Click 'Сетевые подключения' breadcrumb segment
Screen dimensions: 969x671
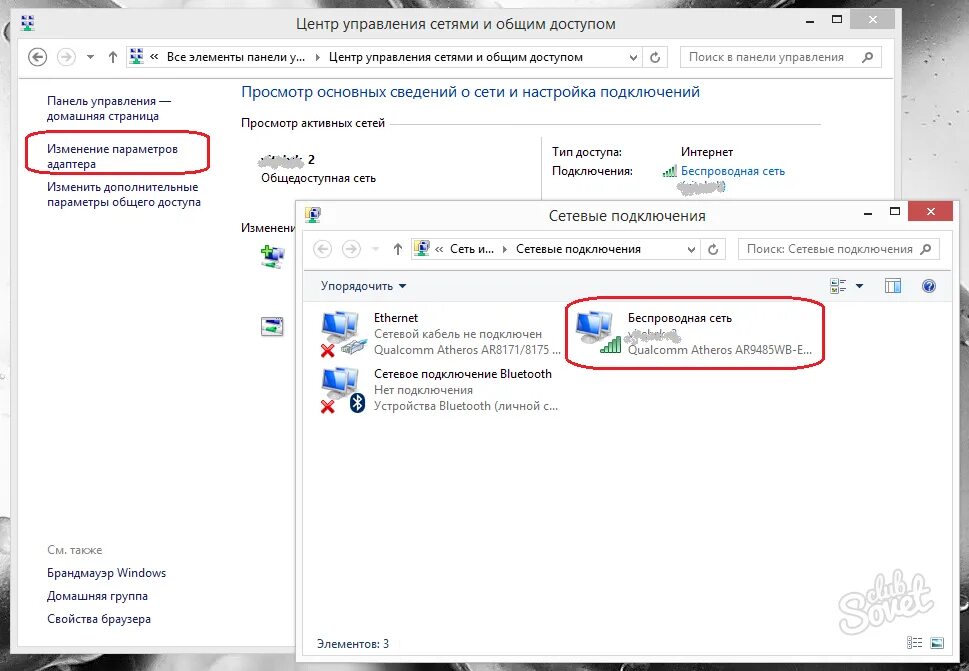click(x=578, y=249)
